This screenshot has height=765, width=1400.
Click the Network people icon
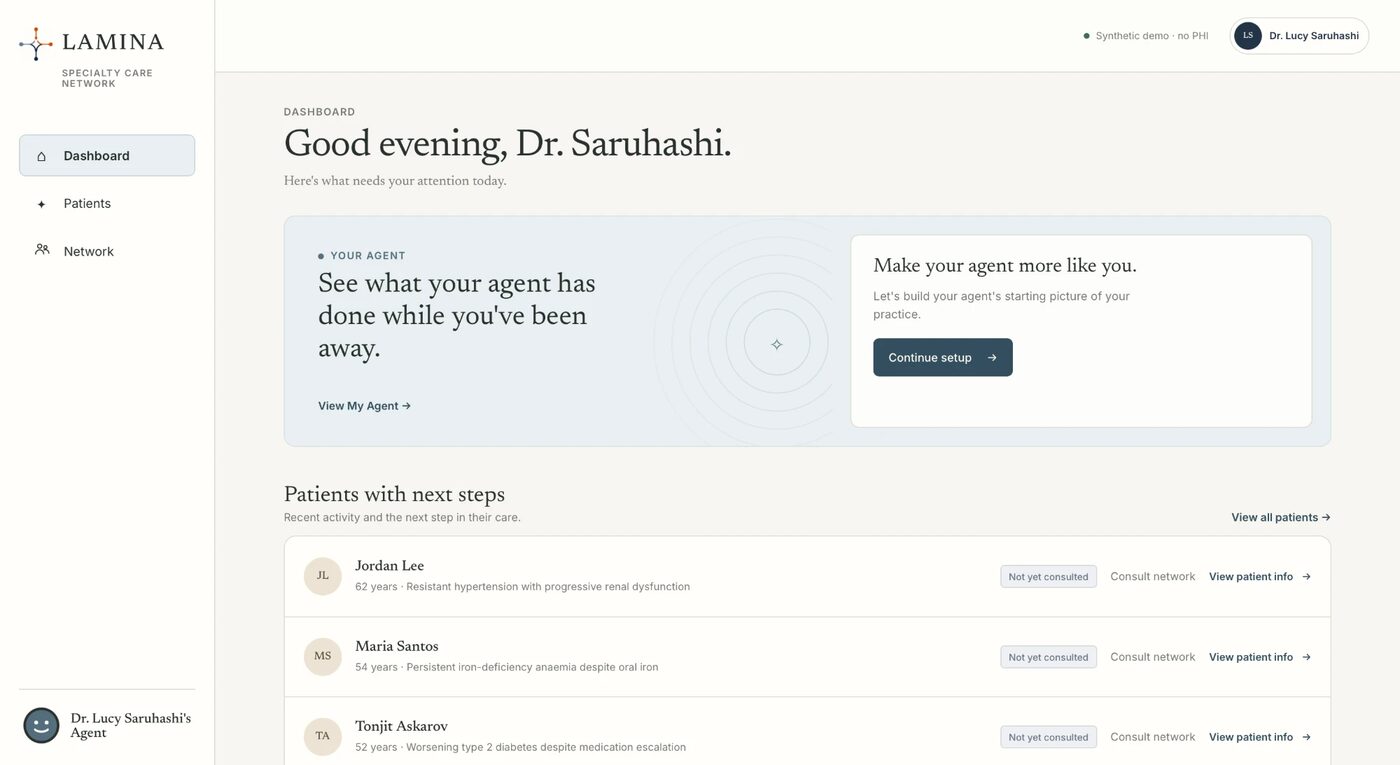pos(42,250)
